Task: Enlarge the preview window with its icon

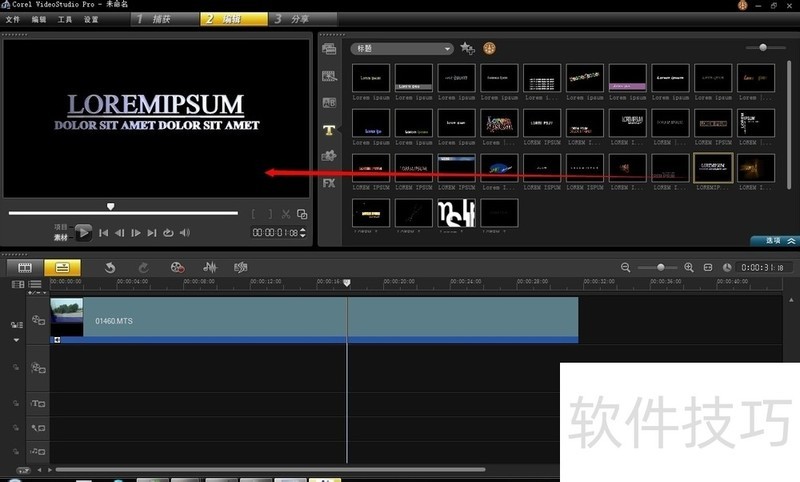Action: [x=302, y=214]
